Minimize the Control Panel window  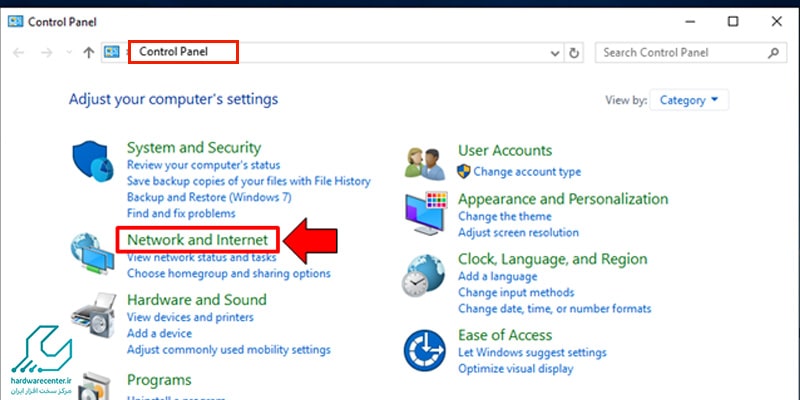coord(690,21)
